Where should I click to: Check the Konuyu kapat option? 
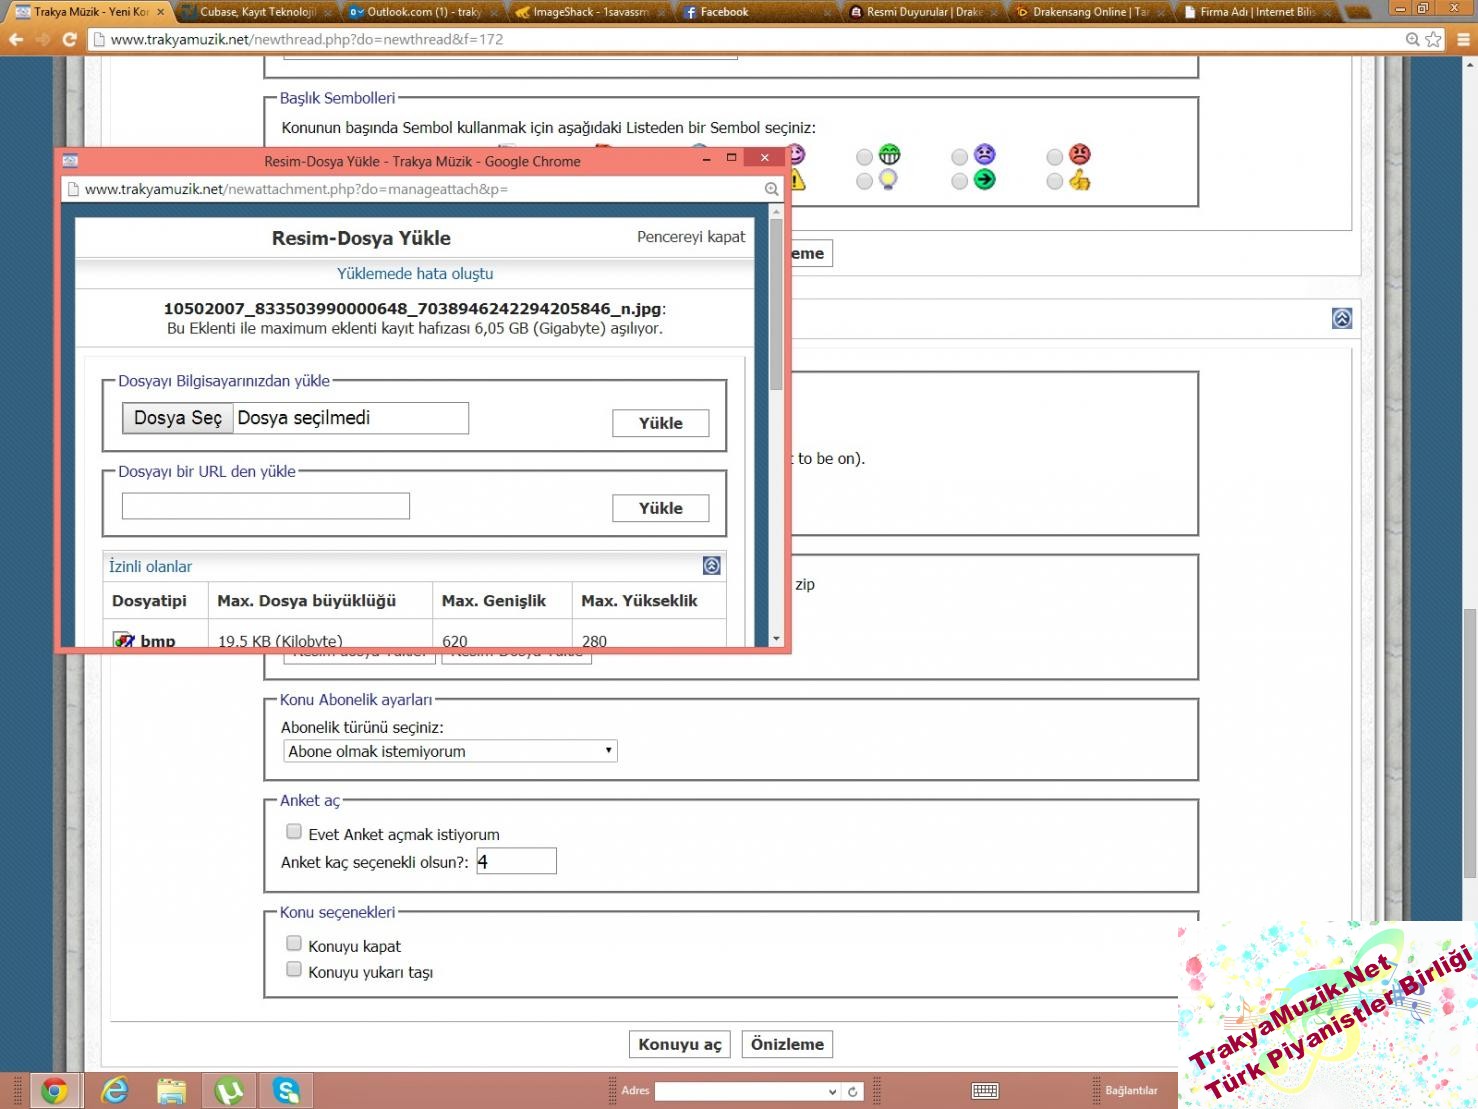tap(294, 943)
